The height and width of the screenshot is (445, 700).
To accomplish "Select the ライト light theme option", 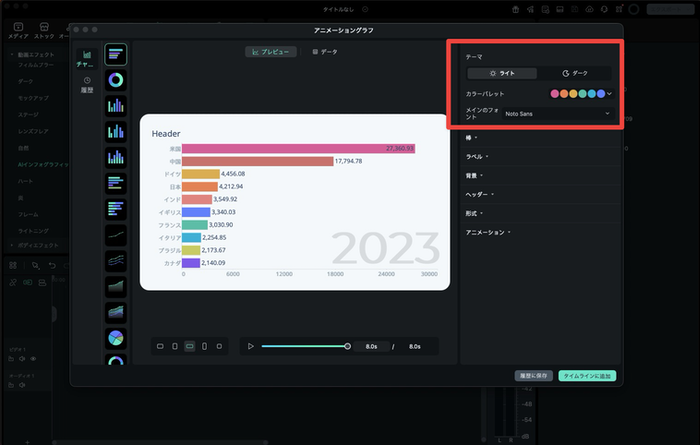I will (502, 73).
